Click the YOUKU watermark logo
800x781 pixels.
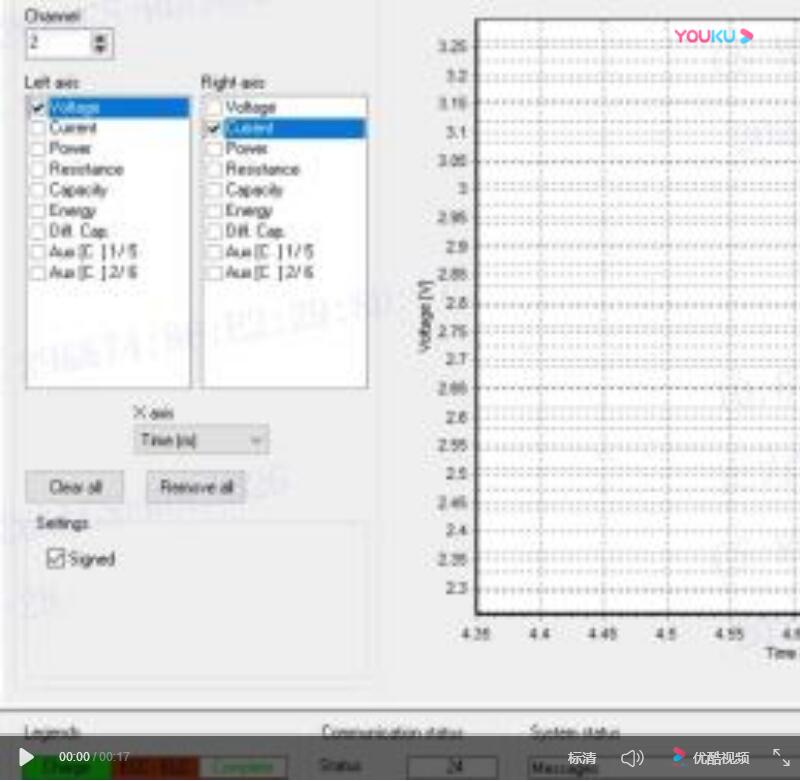coord(712,36)
